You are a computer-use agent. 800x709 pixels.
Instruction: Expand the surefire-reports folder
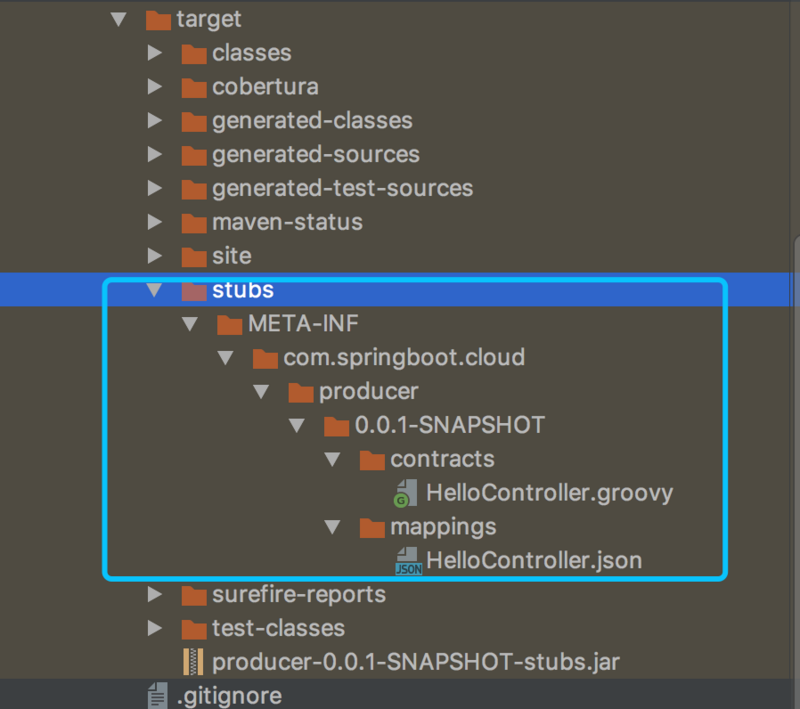tap(155, 594)
